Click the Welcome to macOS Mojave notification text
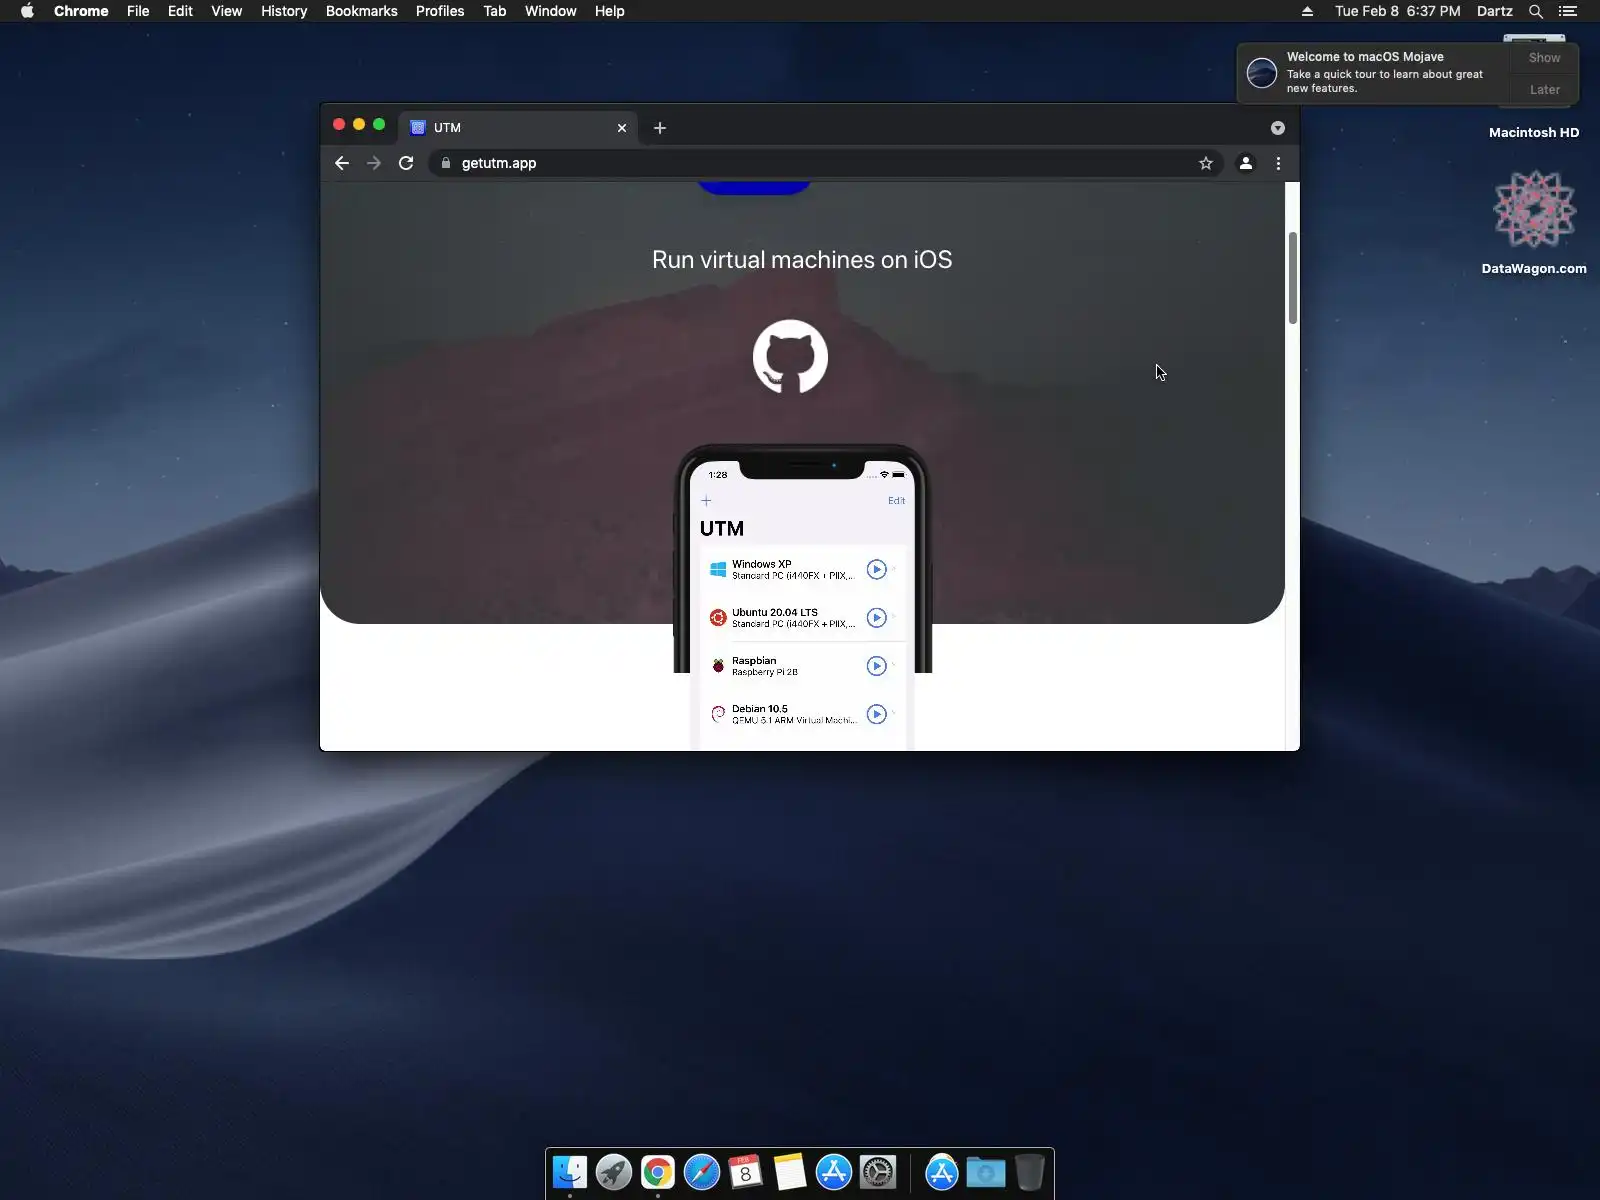 click(x=1365, y=57)
